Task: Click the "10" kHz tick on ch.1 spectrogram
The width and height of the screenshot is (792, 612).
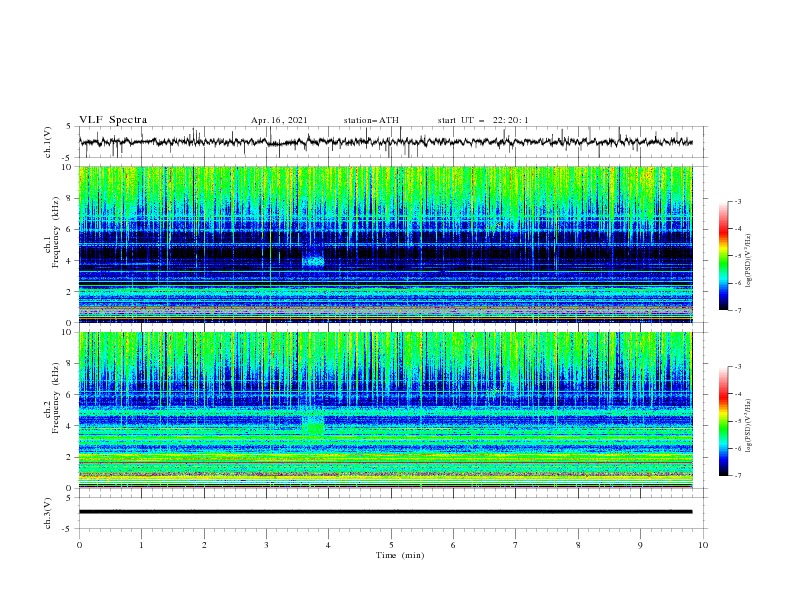Action: tap(68, 167)
